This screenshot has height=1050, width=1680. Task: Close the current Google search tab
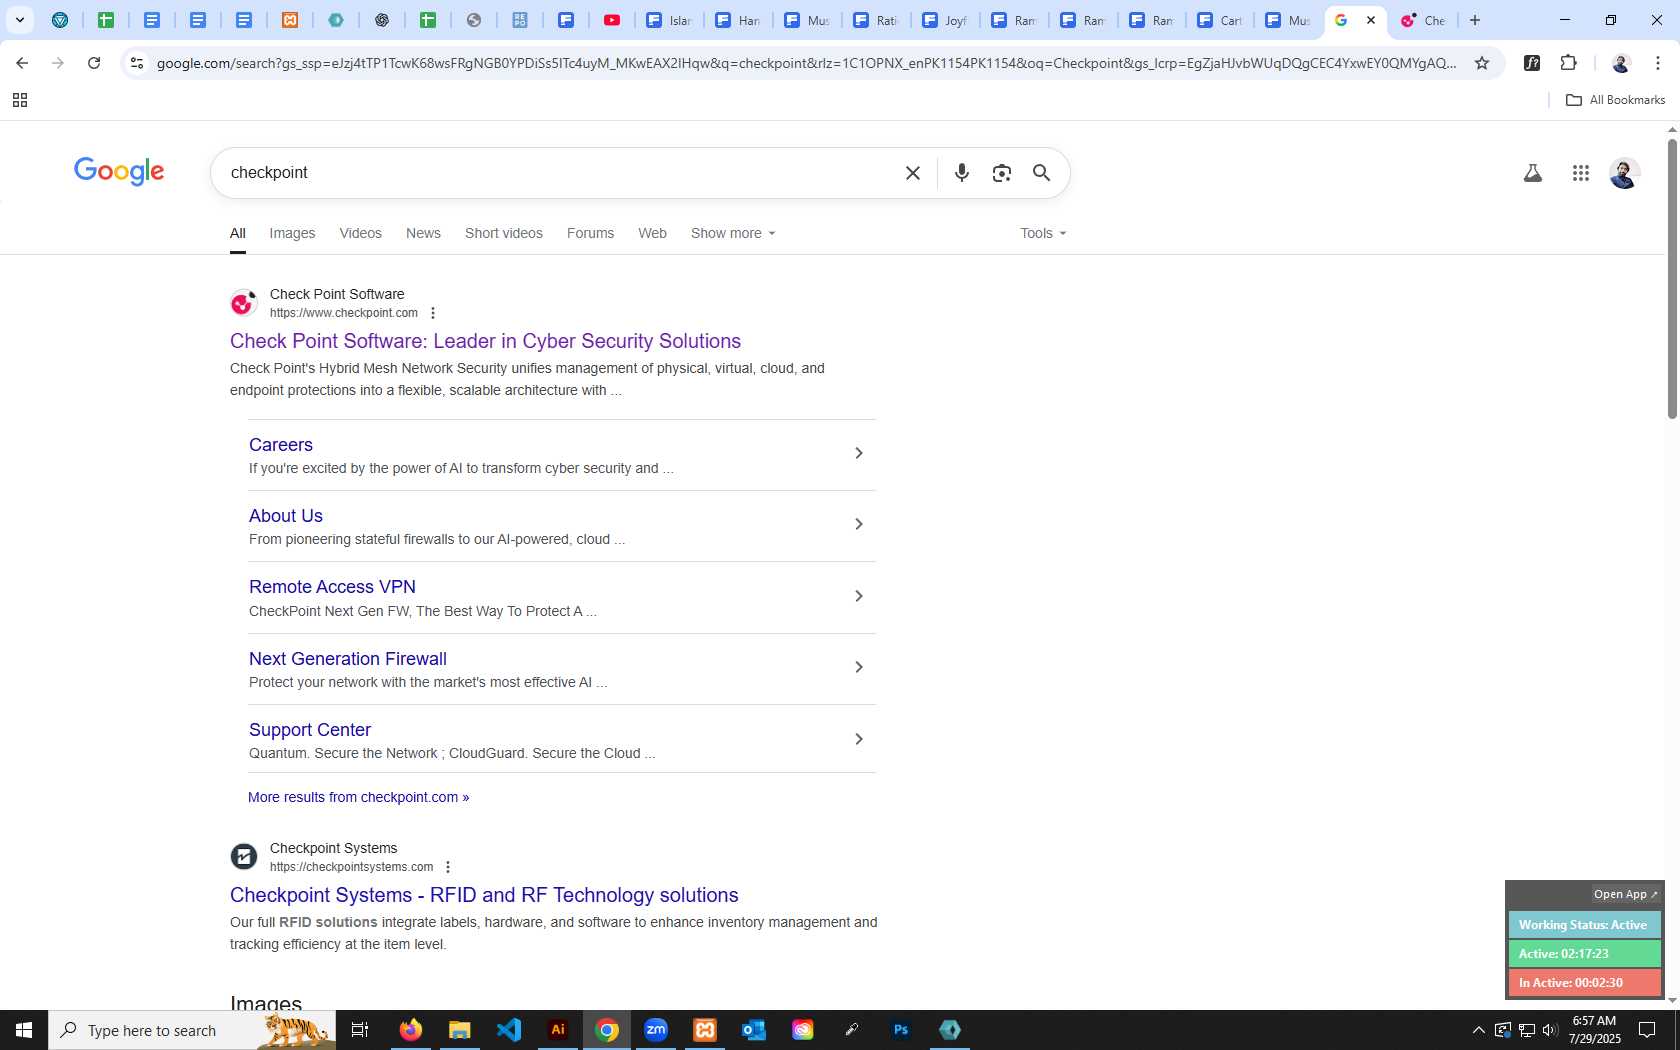click(1371, 20)
